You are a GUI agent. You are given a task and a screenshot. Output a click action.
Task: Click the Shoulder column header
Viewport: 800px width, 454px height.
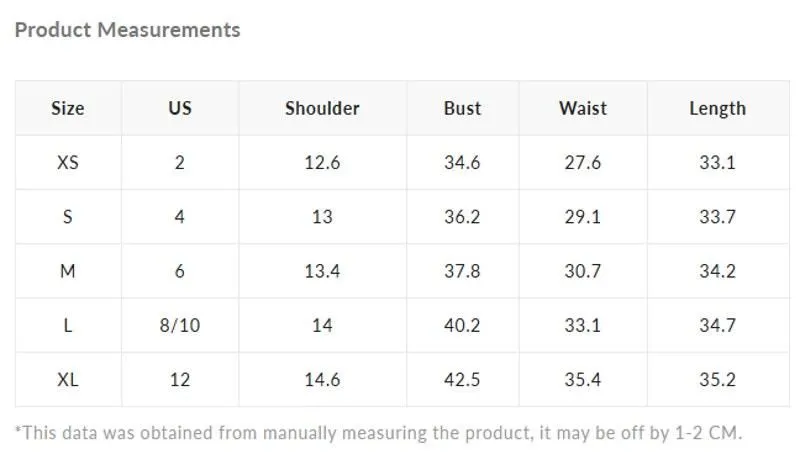click(x=322, y=108)
